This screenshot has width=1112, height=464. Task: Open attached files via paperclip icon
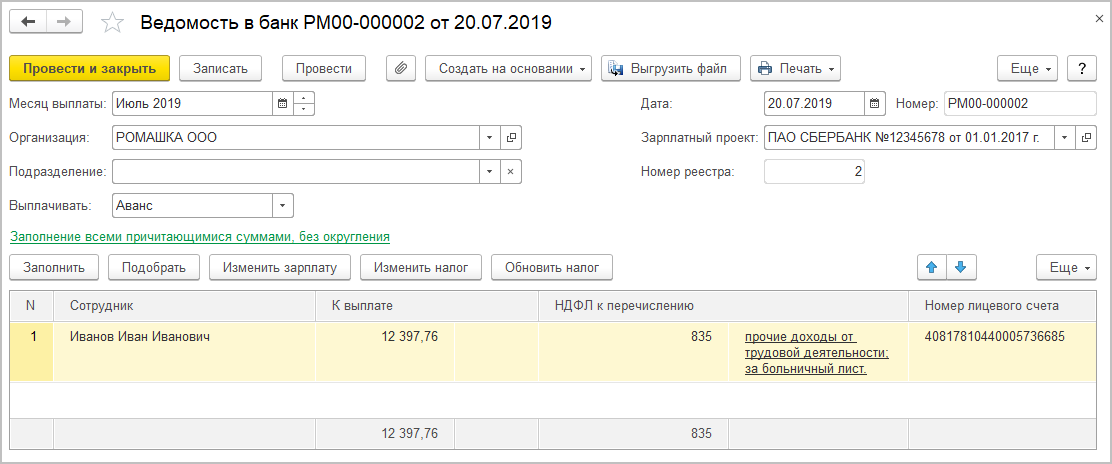click(x=400, y=68)
